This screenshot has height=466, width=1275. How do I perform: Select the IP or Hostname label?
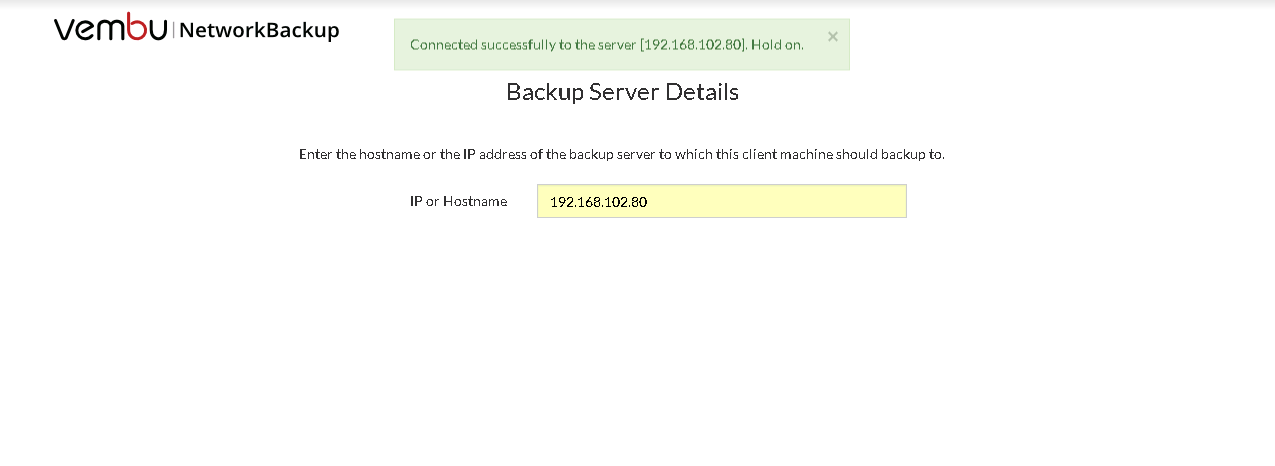[x=458, y=201]
